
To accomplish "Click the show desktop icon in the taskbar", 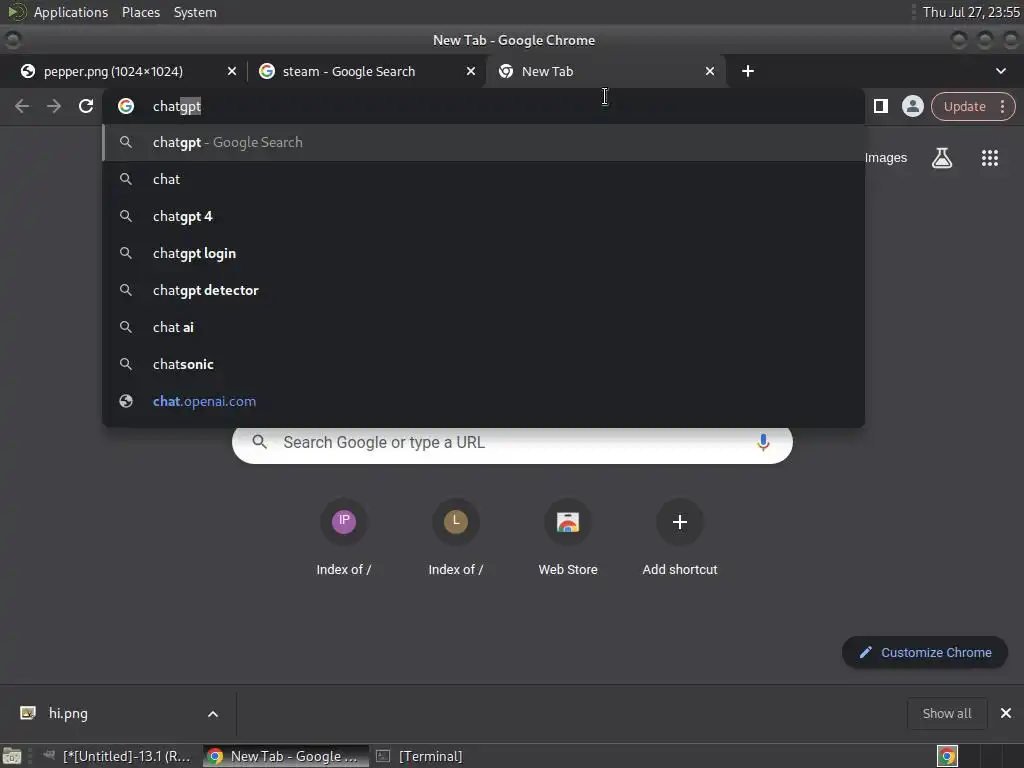I will (x=12, y=756).
